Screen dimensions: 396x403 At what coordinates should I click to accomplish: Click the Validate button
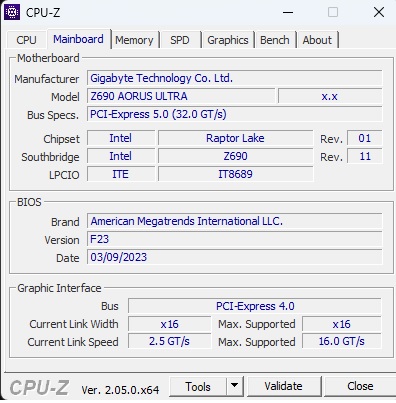click(x=284, y=386)
